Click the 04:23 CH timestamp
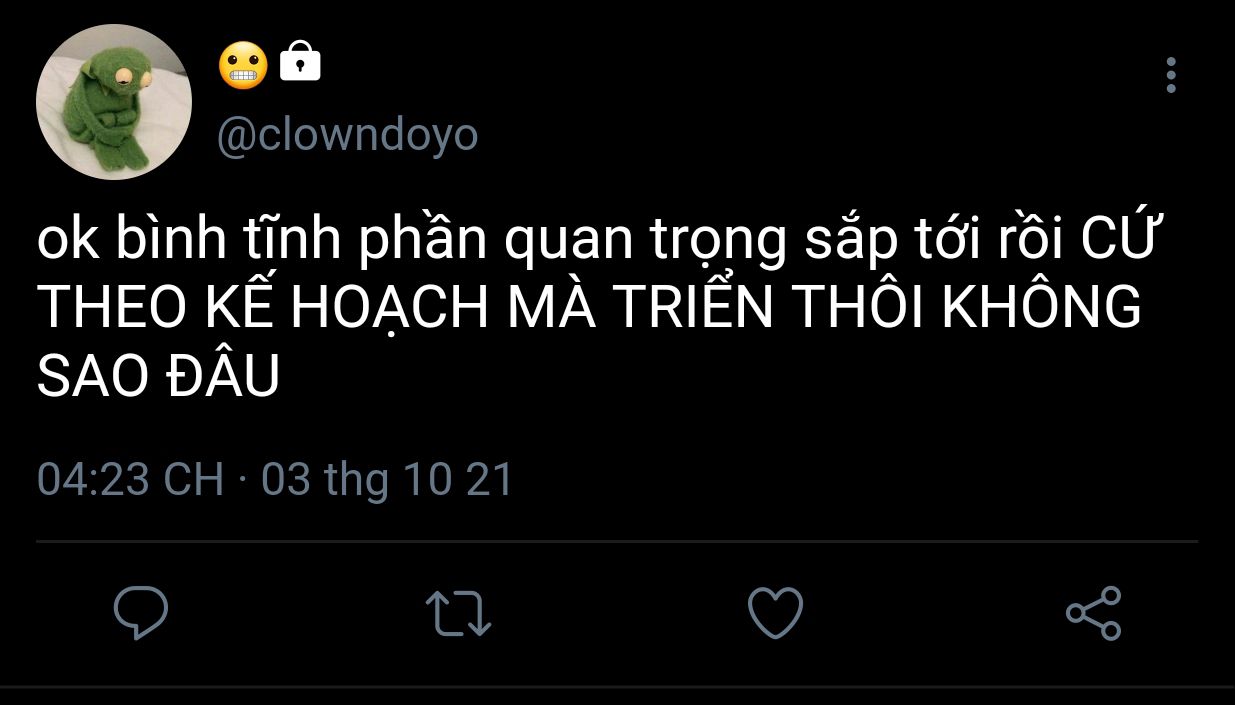The height and width of the screenshot is (705, 1235). 130,480
